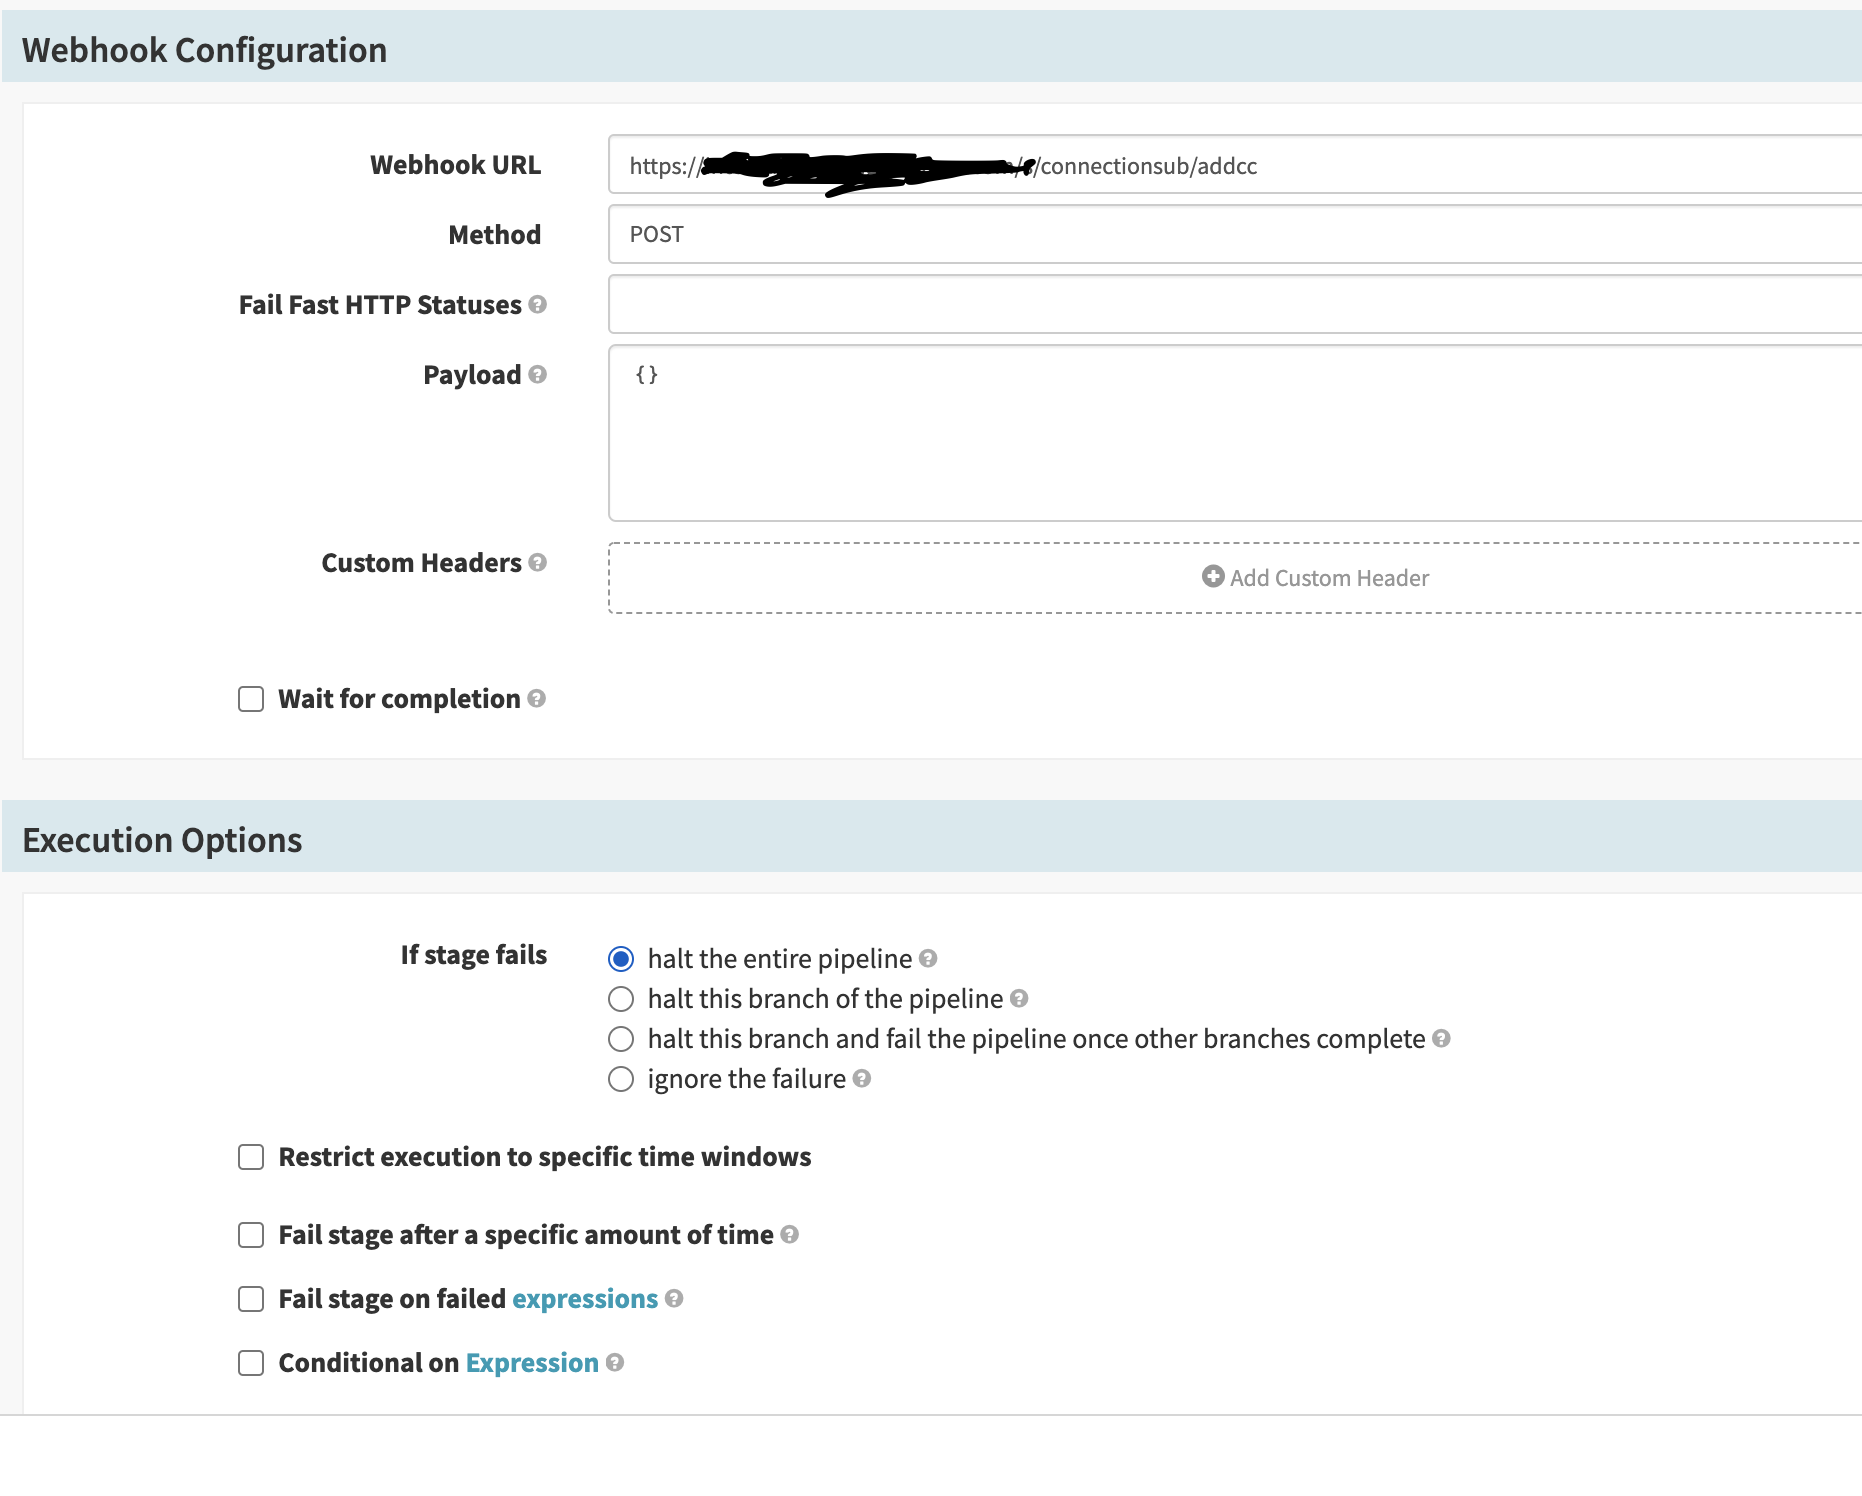Click the help icon beside halt the entire pipeline
The image size is (1862, 1496).
coord(927,958)
